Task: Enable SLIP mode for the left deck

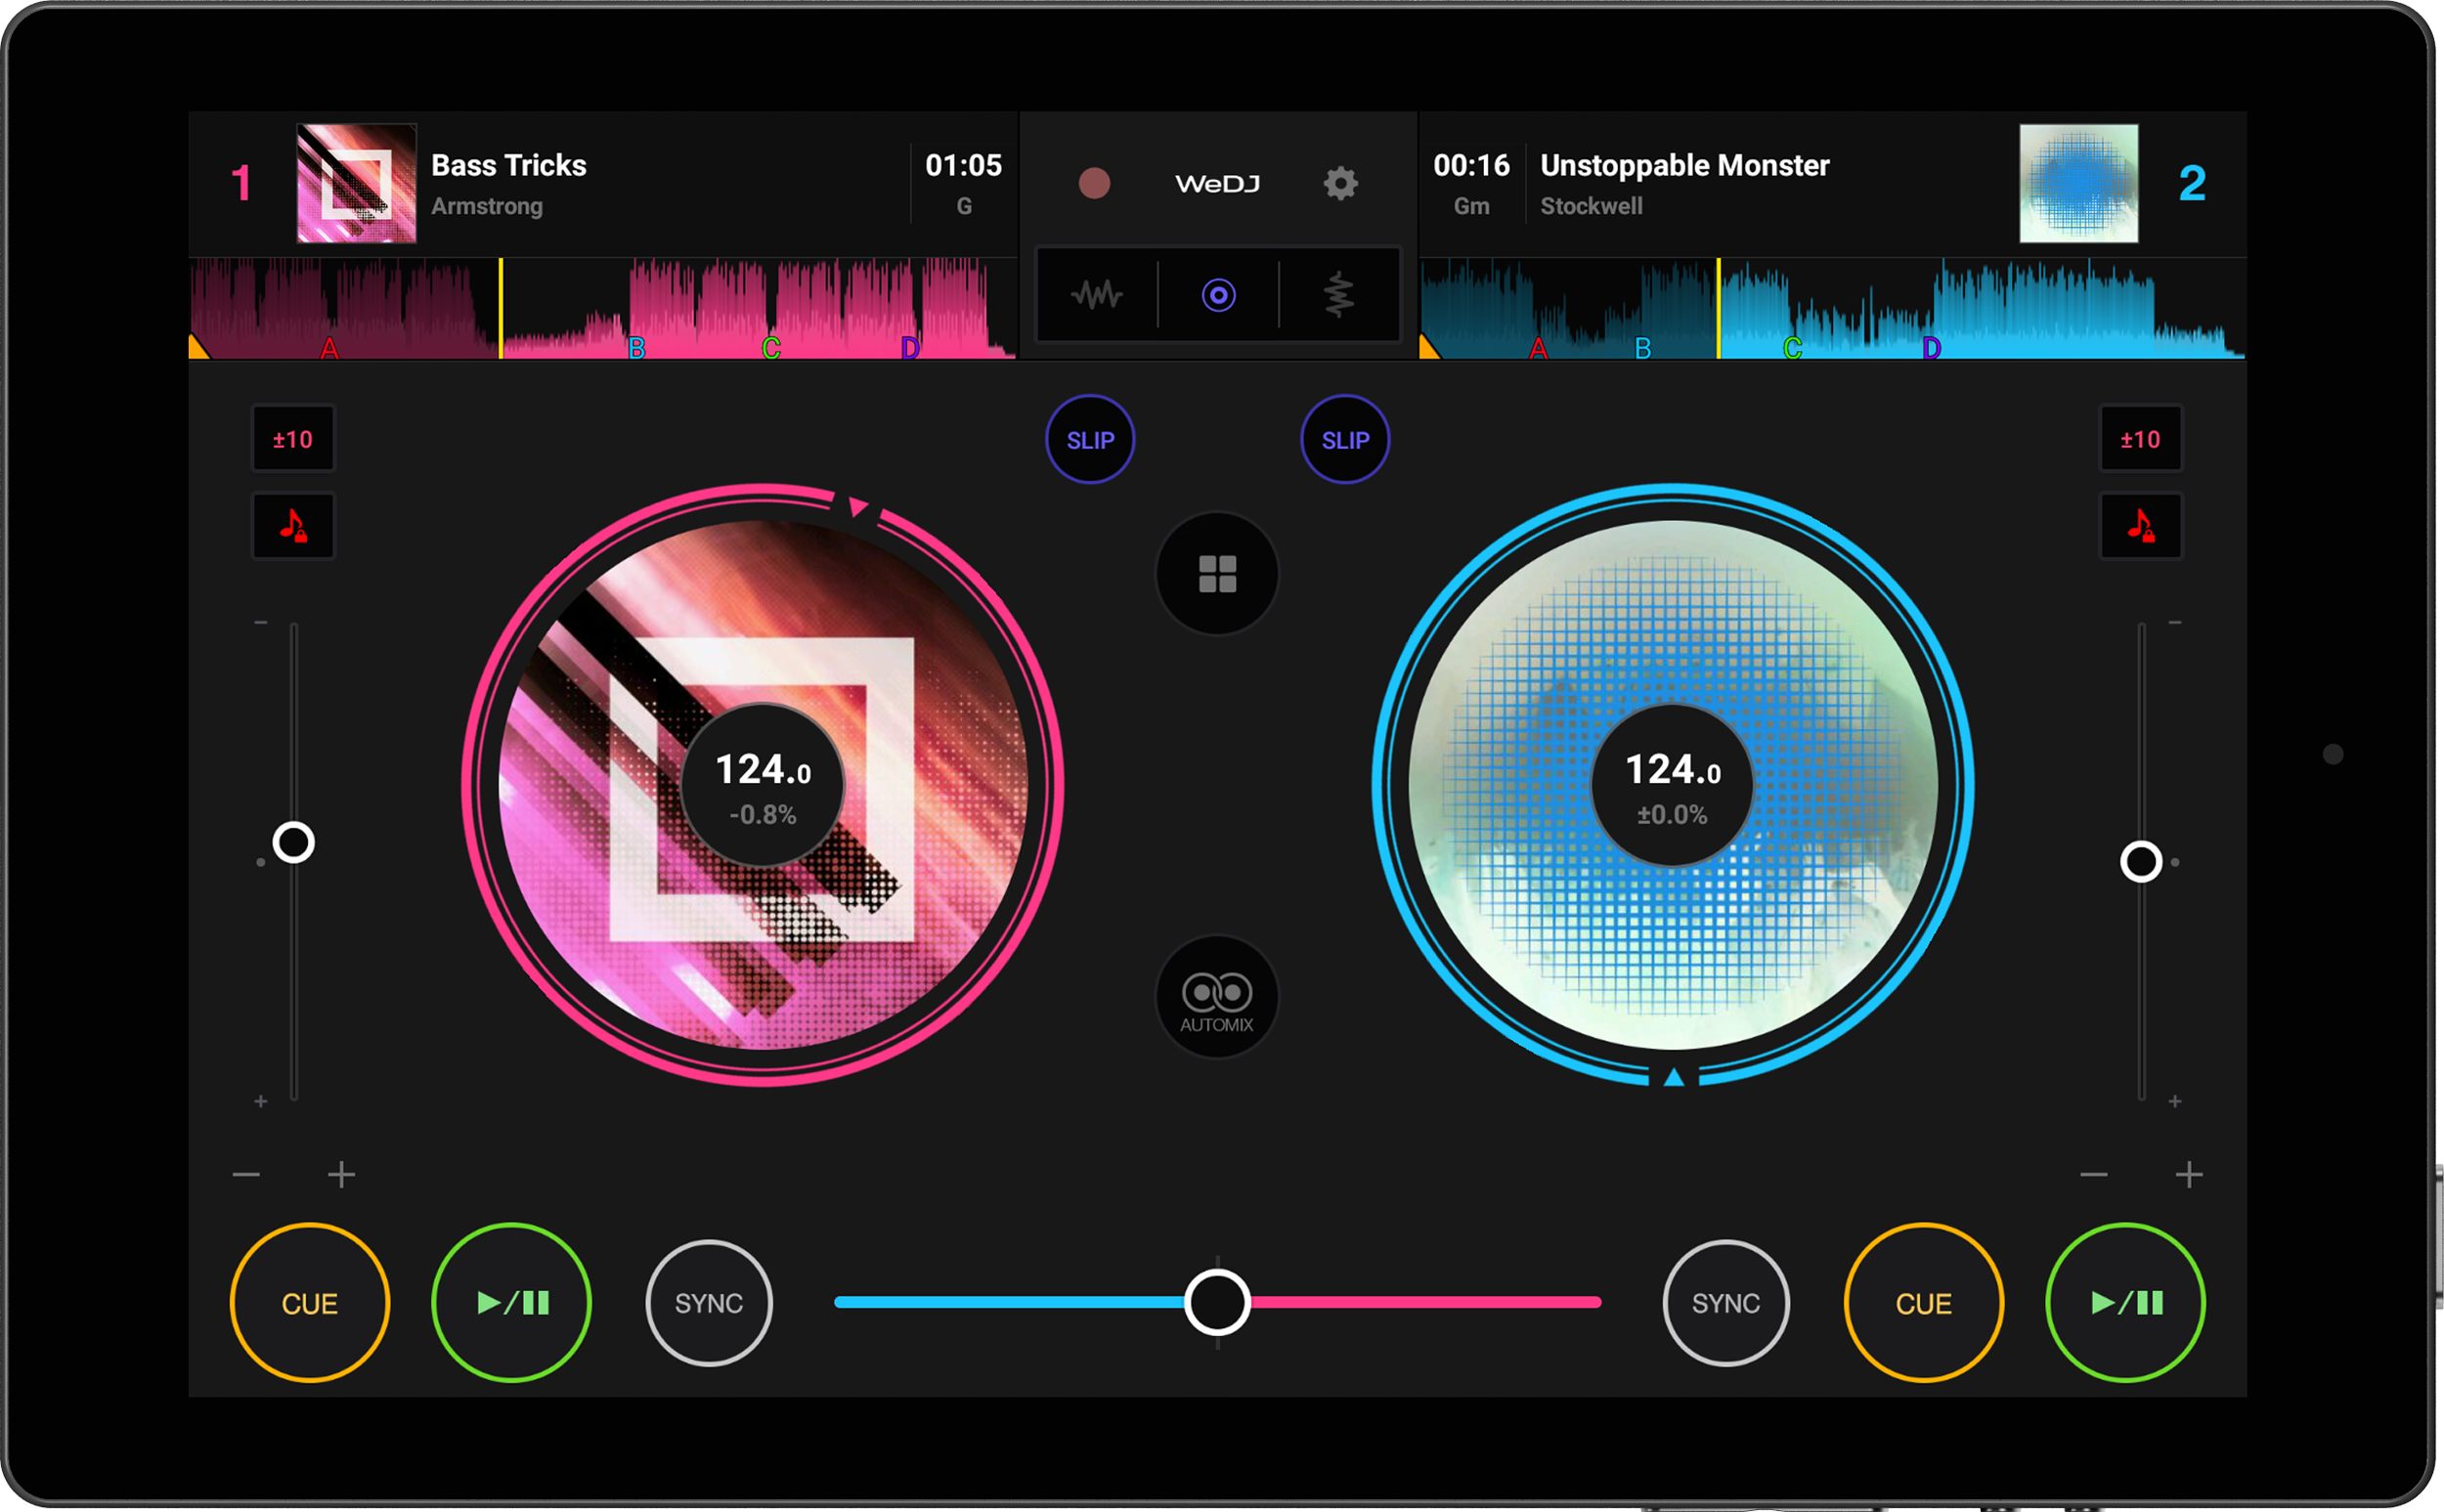Action: pos(1090,440)
